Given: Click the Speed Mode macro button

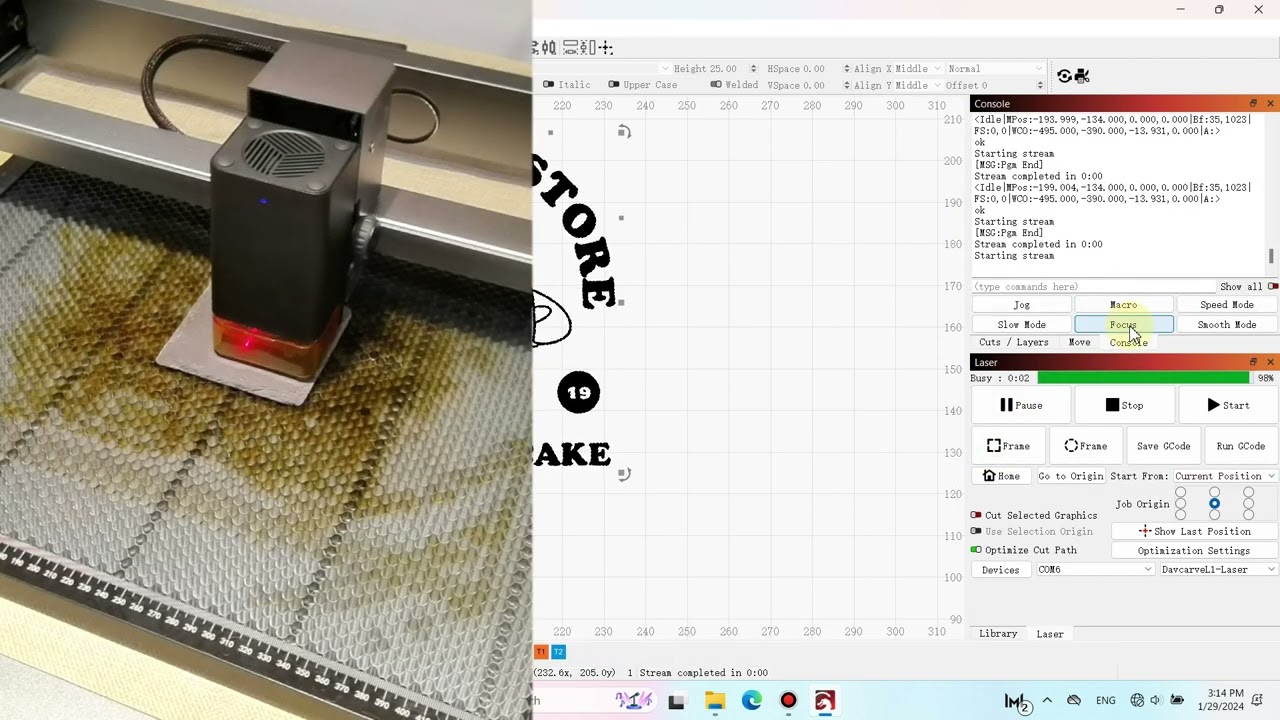Looking at the screenshot, I should (x=1226, y=305).
